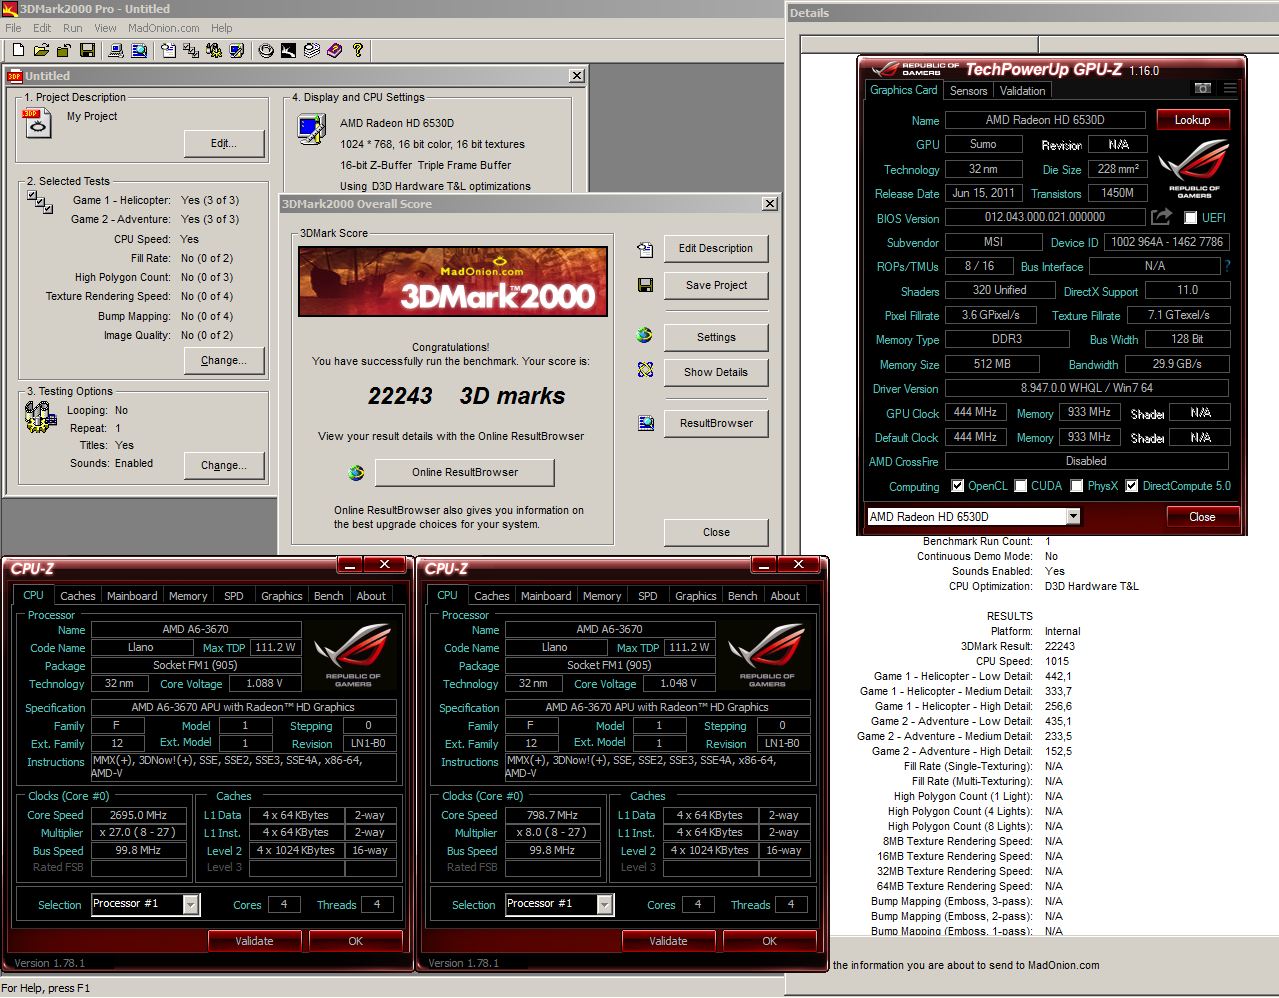
Task: Click the ring-shaped benchmark toolbar icon
Action: click(x=266, y=50)
